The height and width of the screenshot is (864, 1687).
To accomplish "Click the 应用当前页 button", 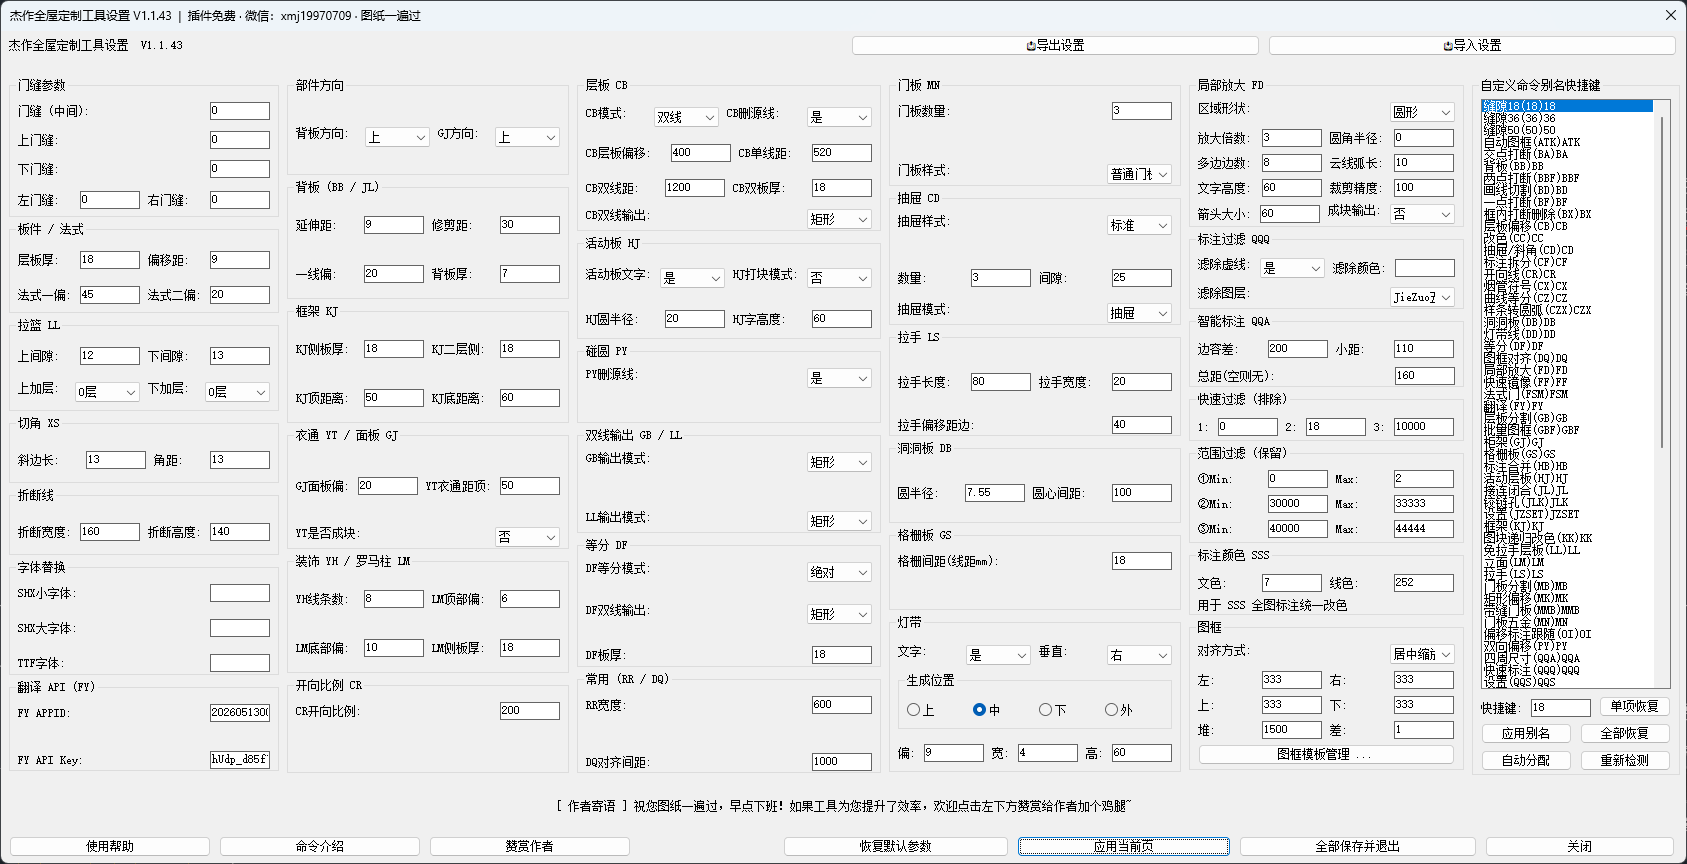I will pos(1124,846).
